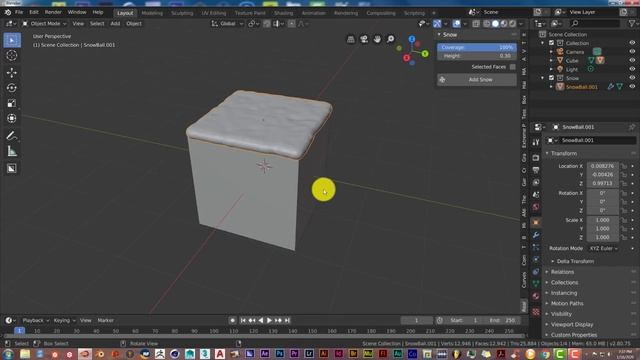The height and width of the screenshot is (360, 640).
Task: Select the Measure tool
Action: [12, 151]
